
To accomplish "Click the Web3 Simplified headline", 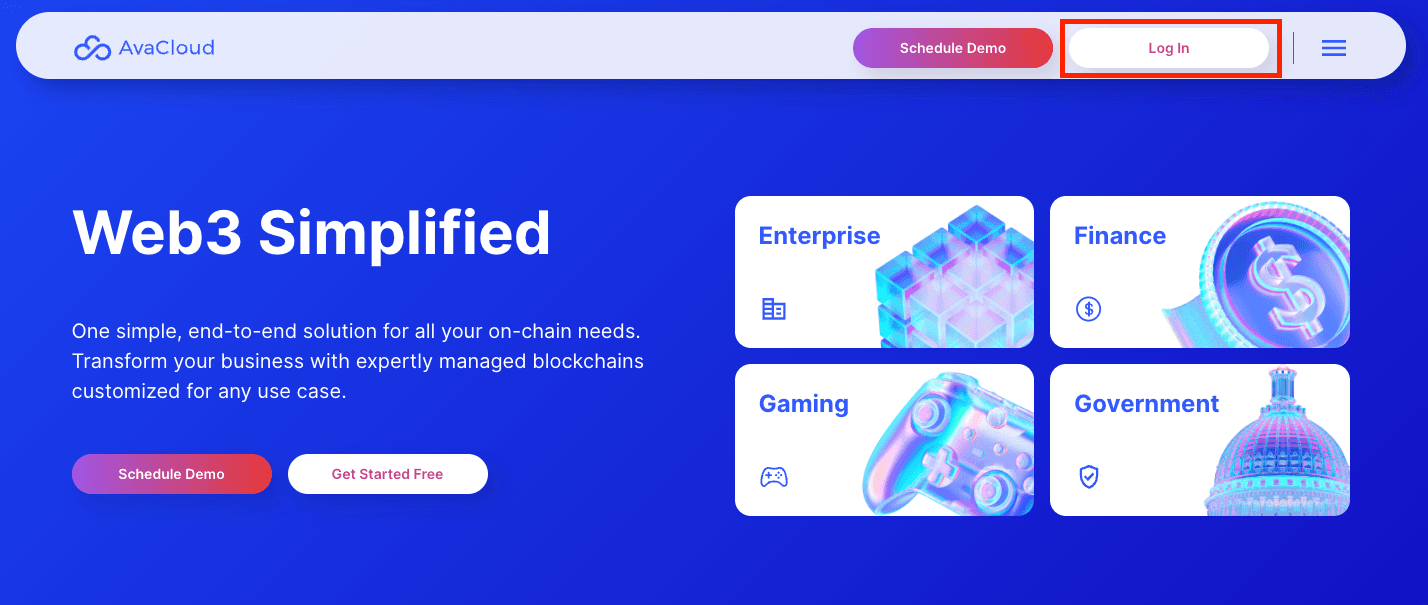I will [311, 232].
